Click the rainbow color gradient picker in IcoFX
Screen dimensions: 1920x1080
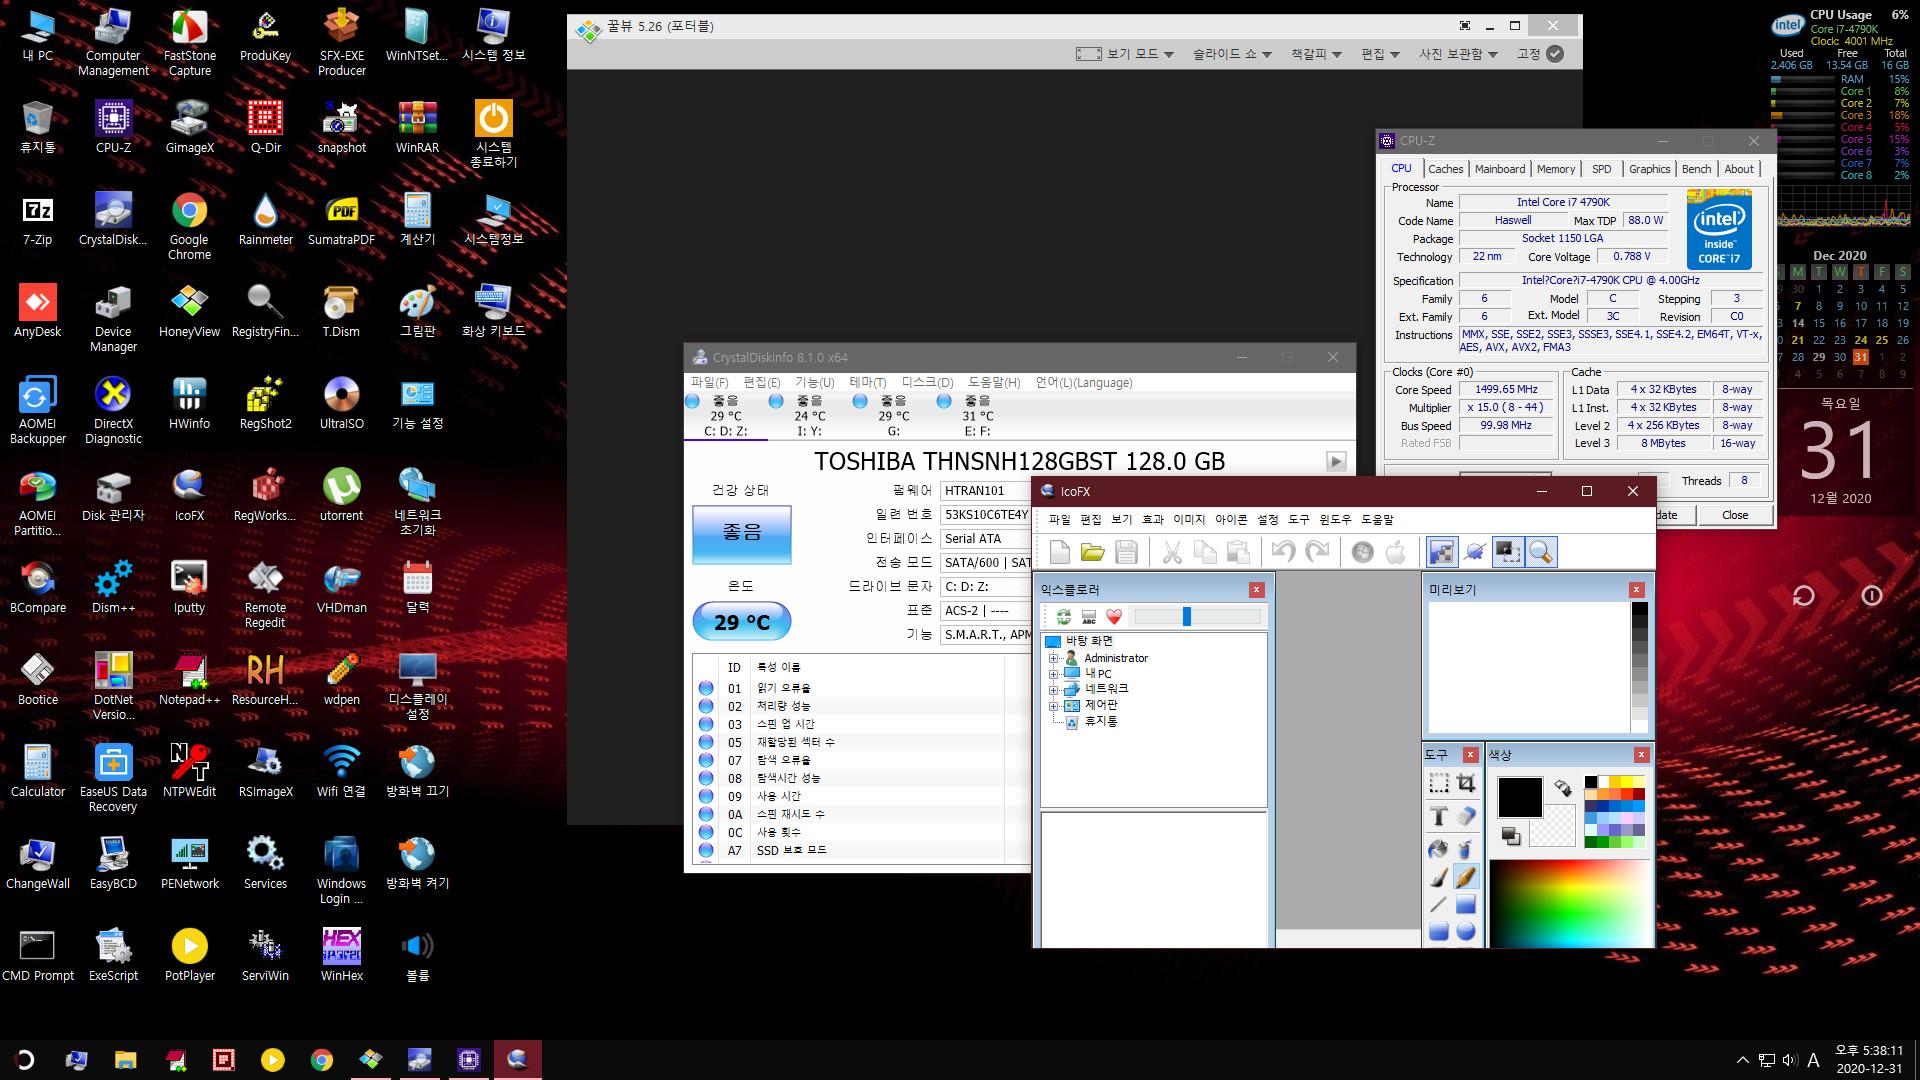click(1568, 903)
